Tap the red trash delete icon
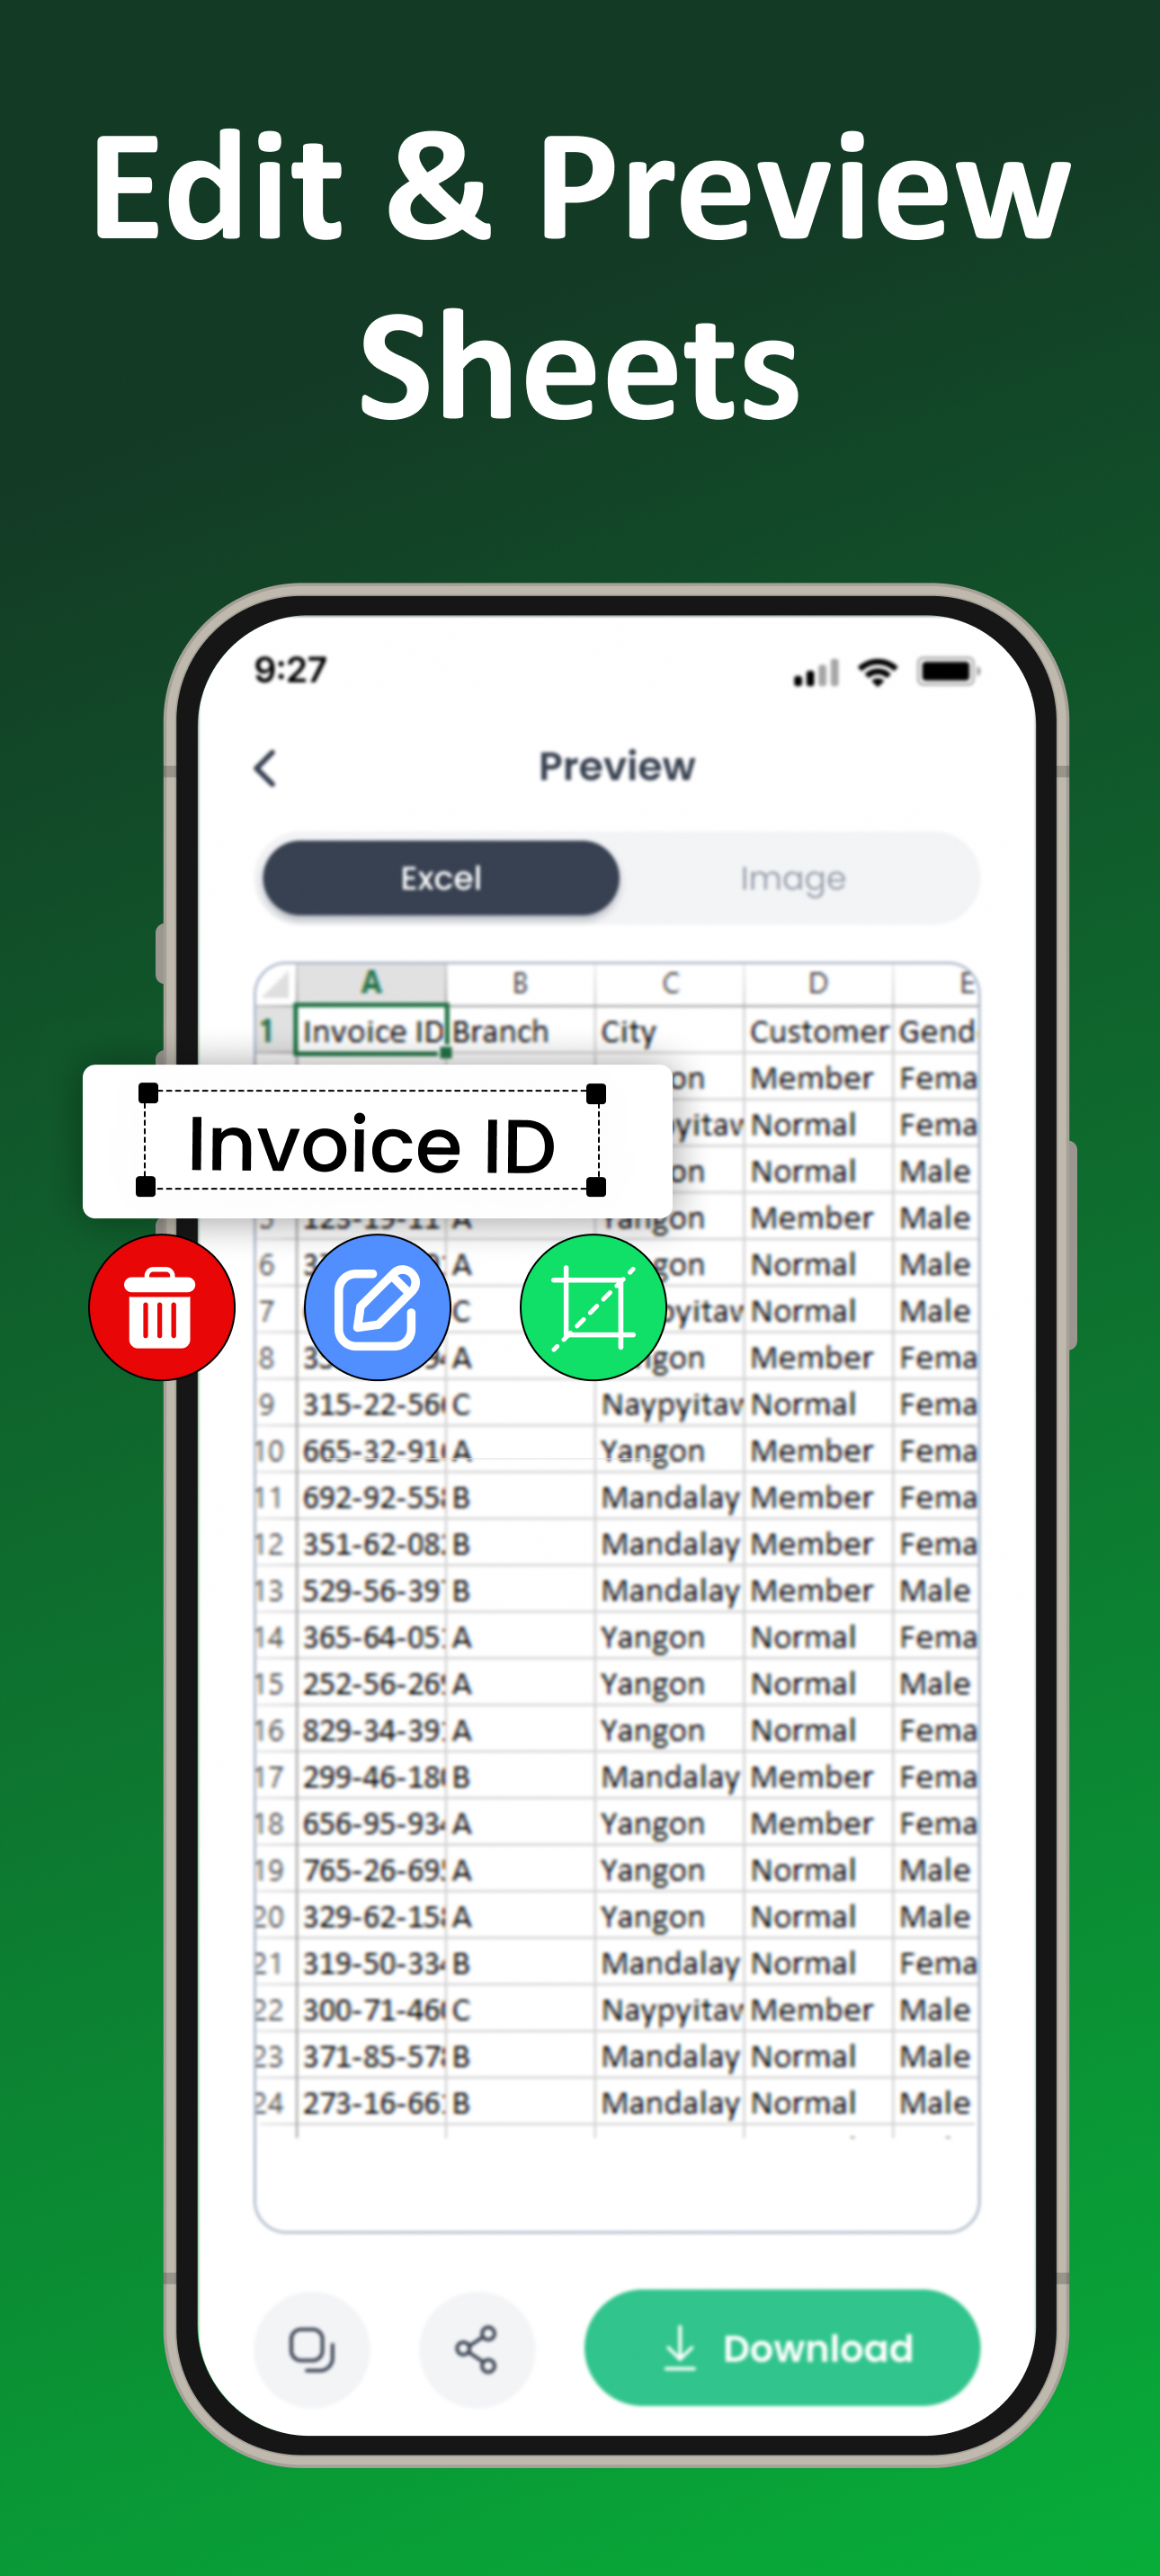Screen dimensions: 1160x2576 click(162, 1307)
